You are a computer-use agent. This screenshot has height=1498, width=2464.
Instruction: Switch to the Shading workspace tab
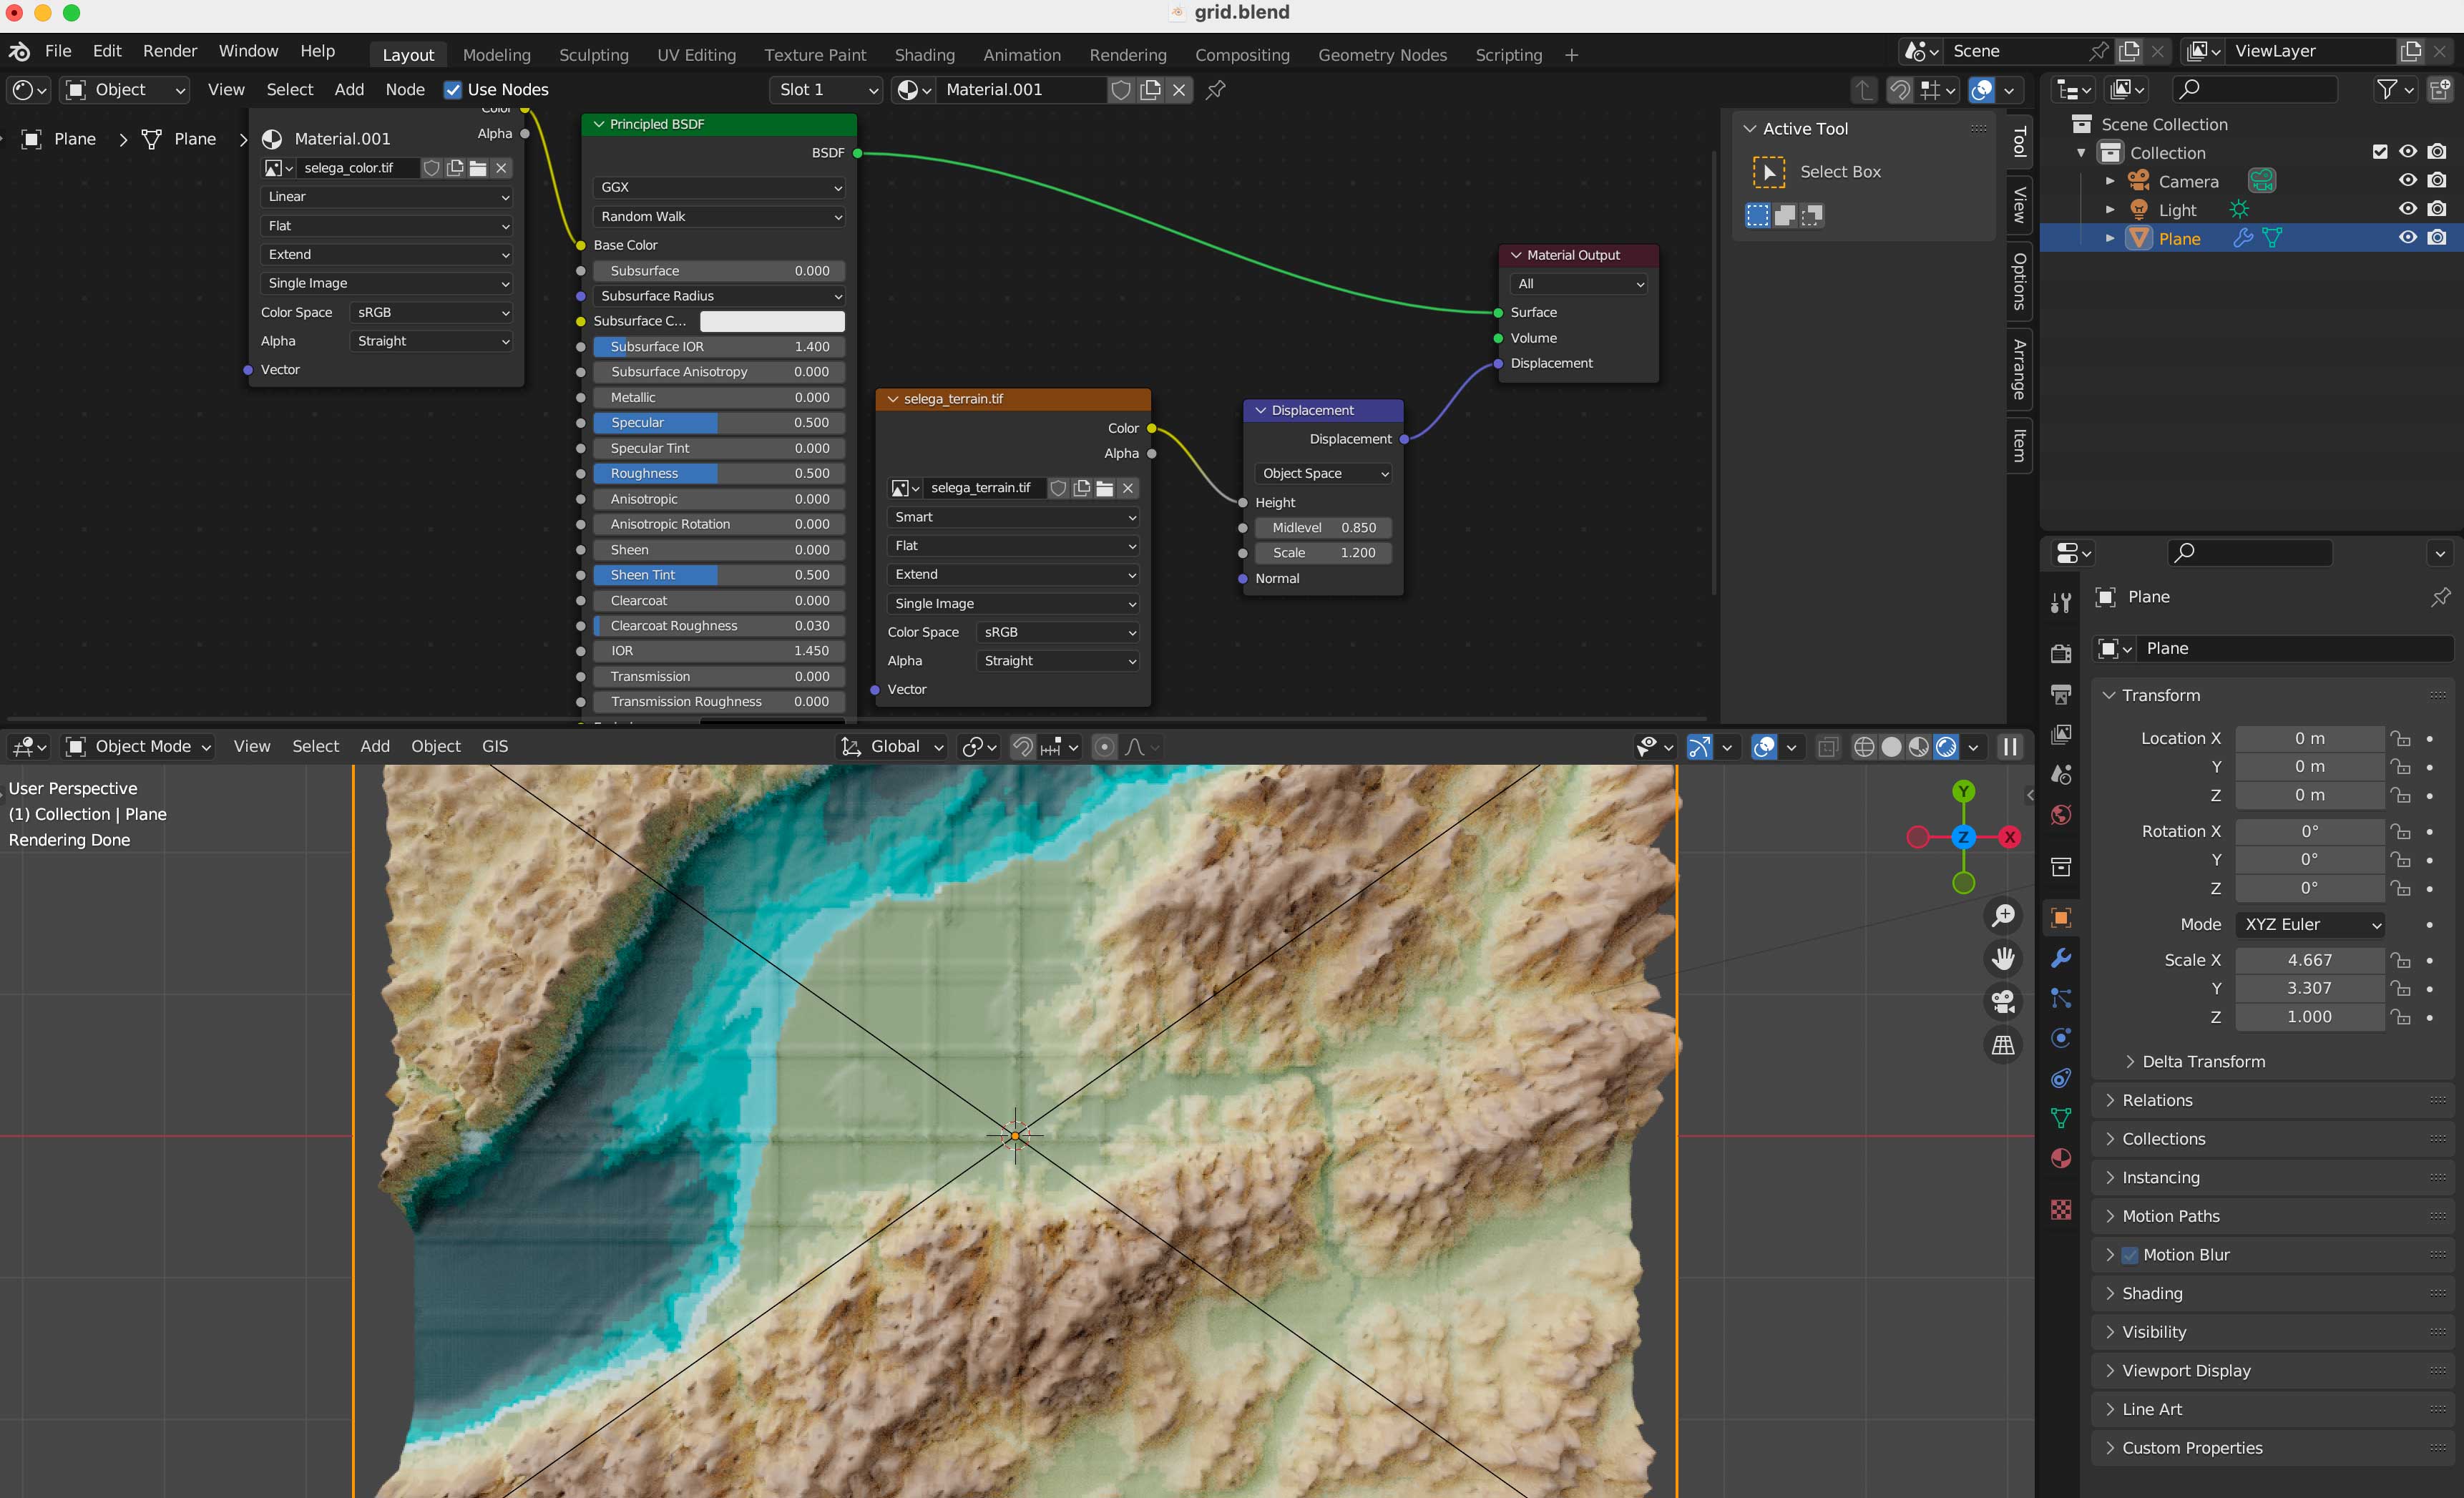(924, 55)
